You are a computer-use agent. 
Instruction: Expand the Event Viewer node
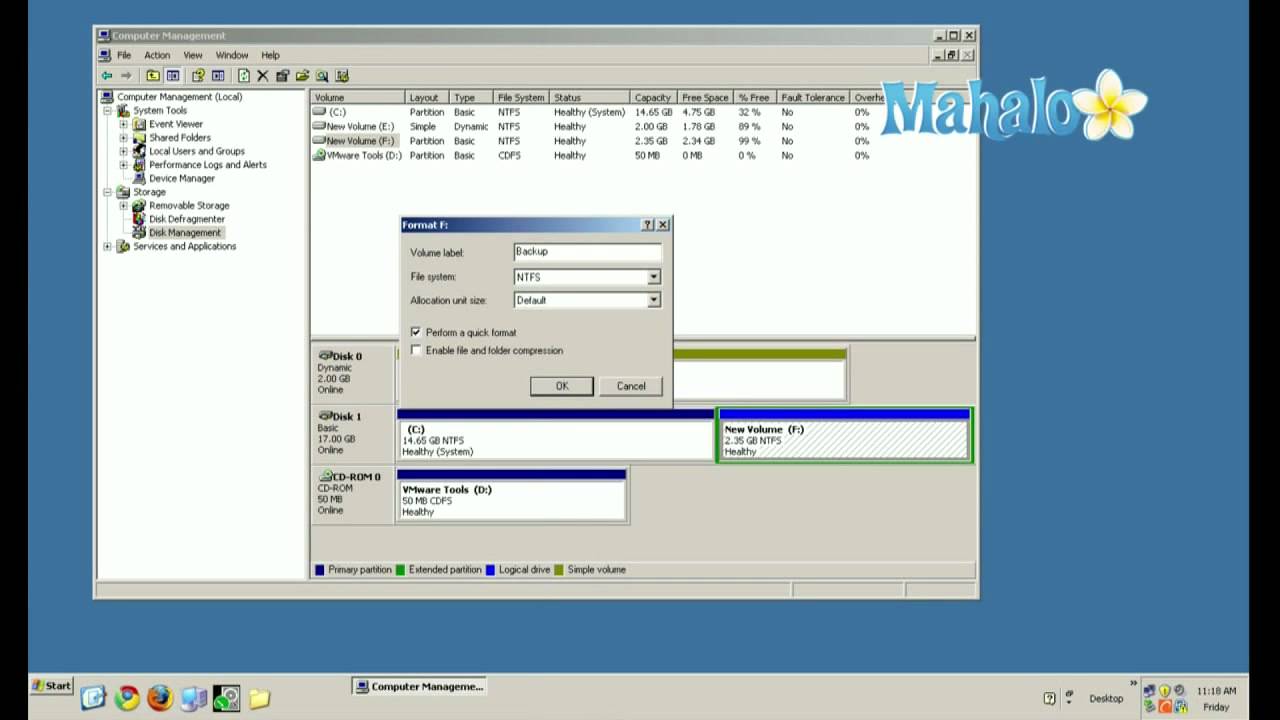[124, 124]
